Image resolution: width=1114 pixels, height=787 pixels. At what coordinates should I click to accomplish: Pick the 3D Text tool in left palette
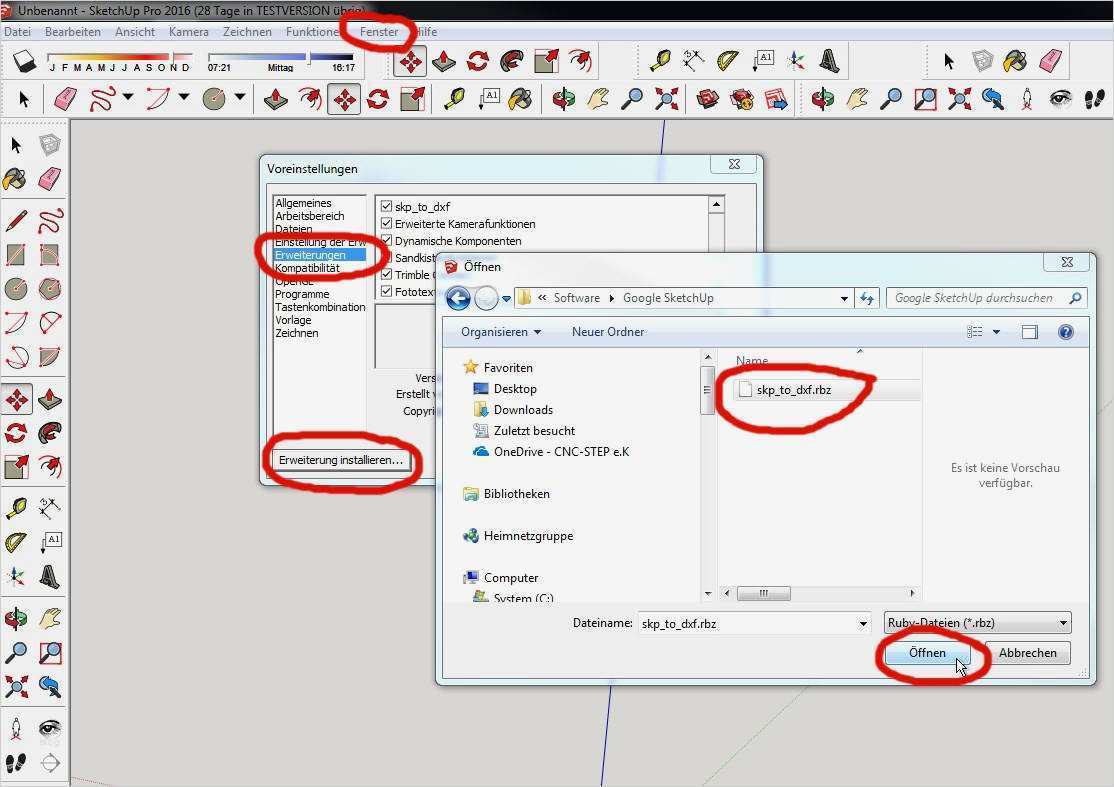(50, 576)
